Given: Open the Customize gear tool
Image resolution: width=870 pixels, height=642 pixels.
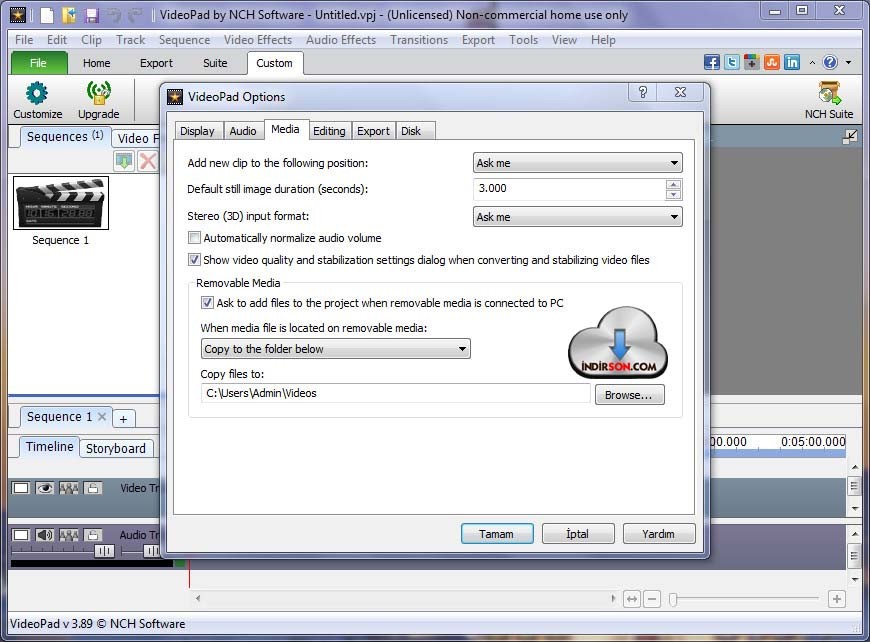Looking at the screenshot, I should point(37,100).
